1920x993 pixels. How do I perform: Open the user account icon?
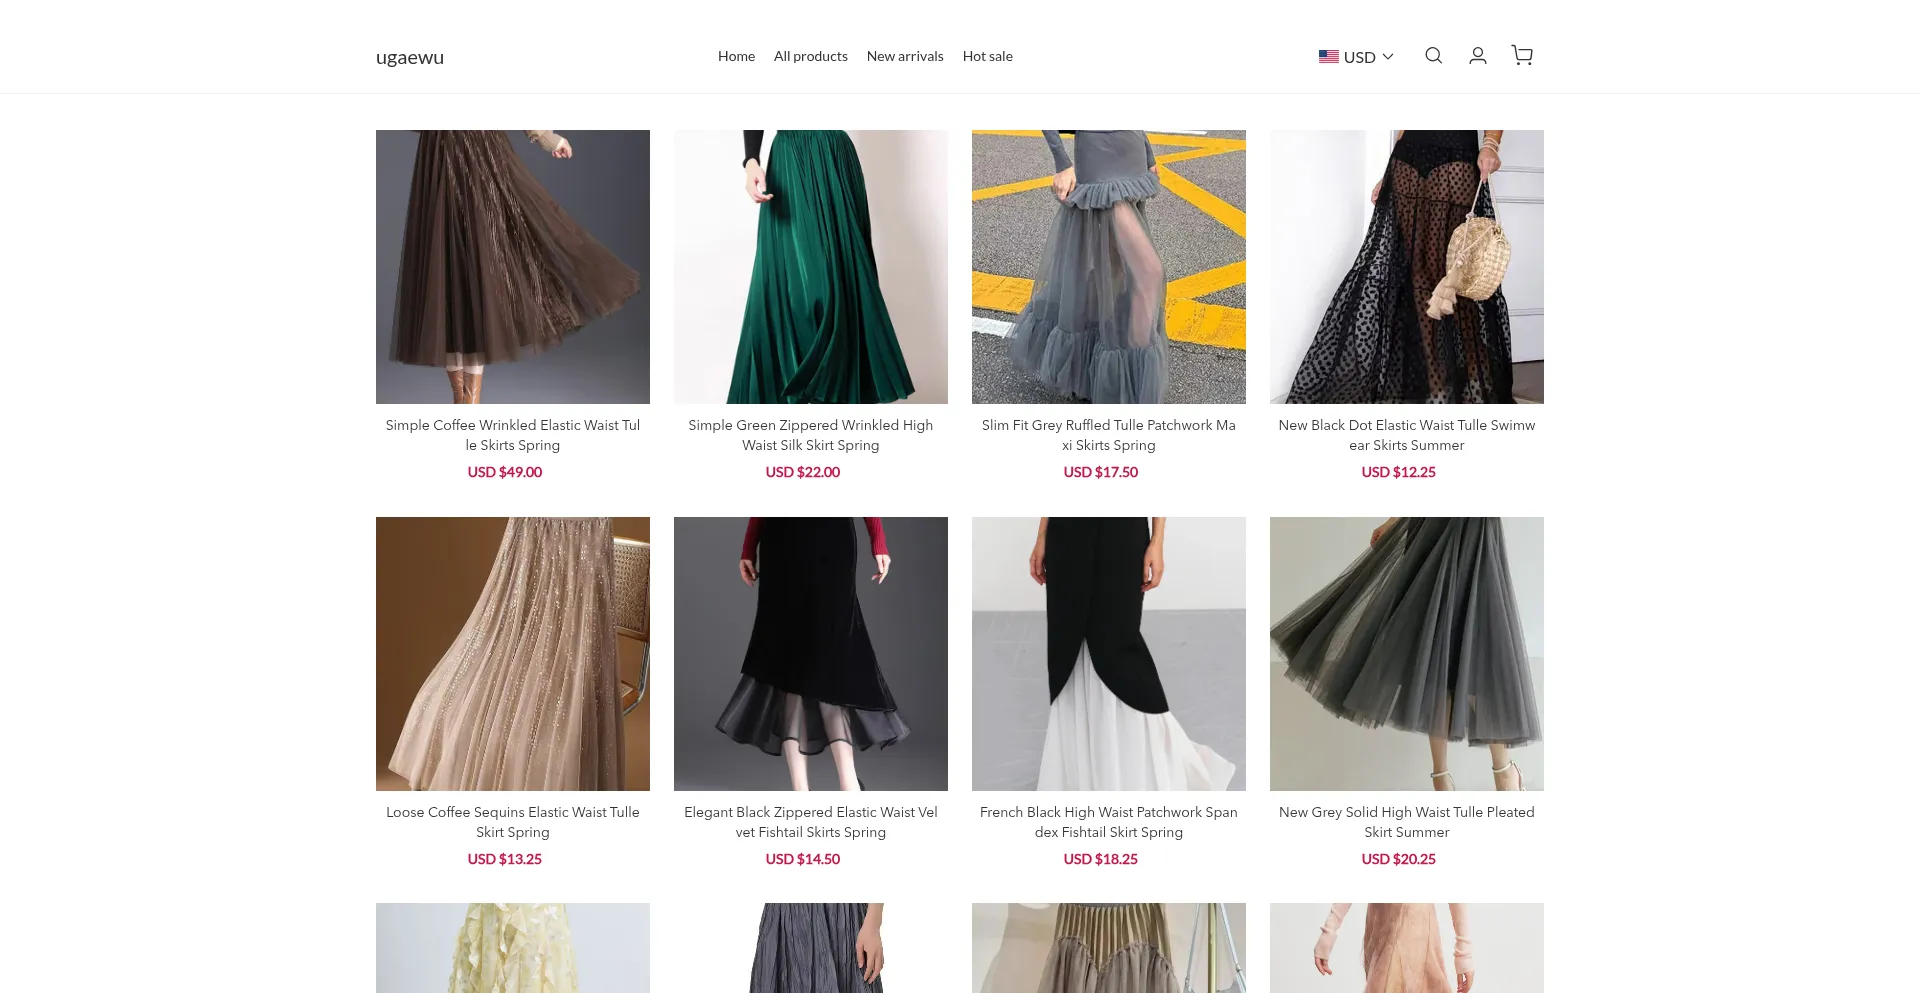[1477, 56]
